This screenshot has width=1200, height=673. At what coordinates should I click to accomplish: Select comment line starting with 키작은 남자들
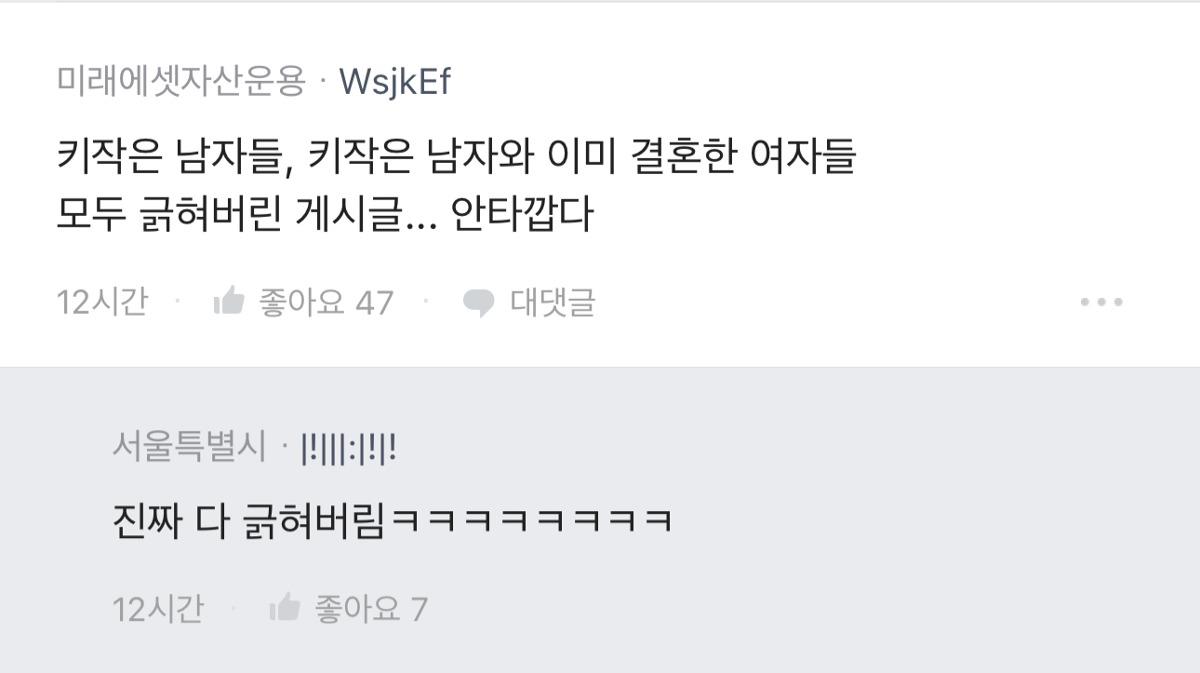tap(457, 157)
